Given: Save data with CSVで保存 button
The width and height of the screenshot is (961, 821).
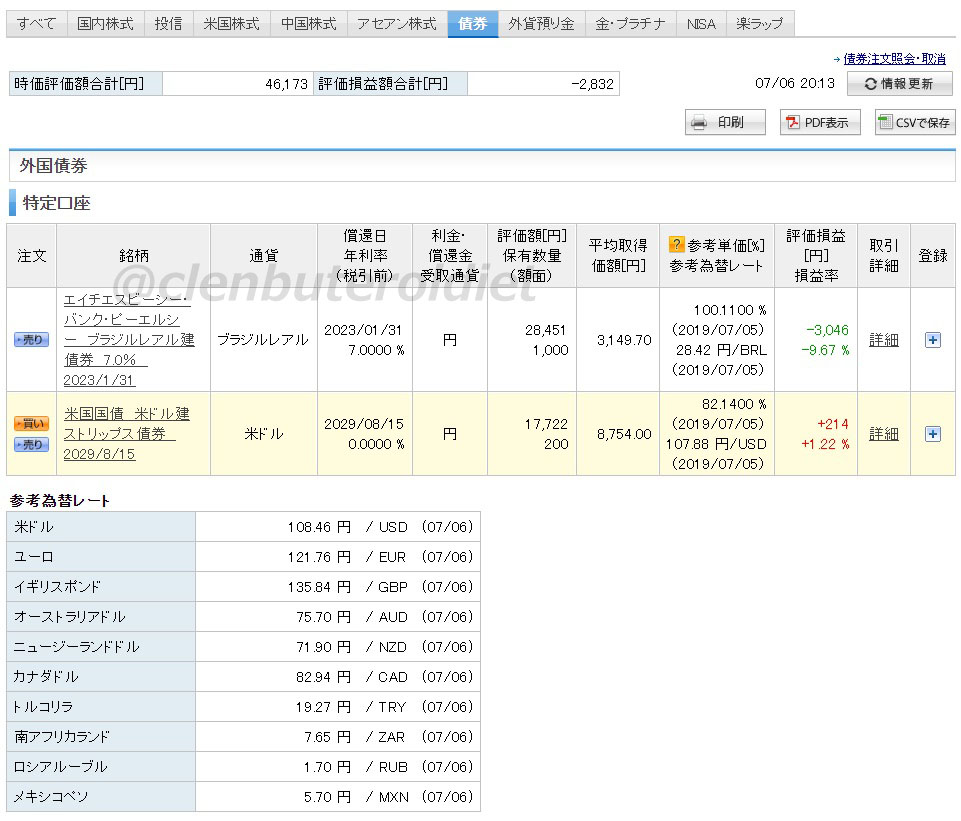Looking at the screenshot, I should pyautogui.click(x=915, y=123).
